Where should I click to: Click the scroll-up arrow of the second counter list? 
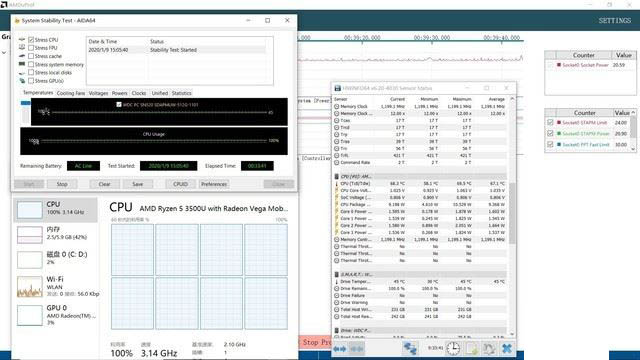pyautogui.click(x=633, y=113)
